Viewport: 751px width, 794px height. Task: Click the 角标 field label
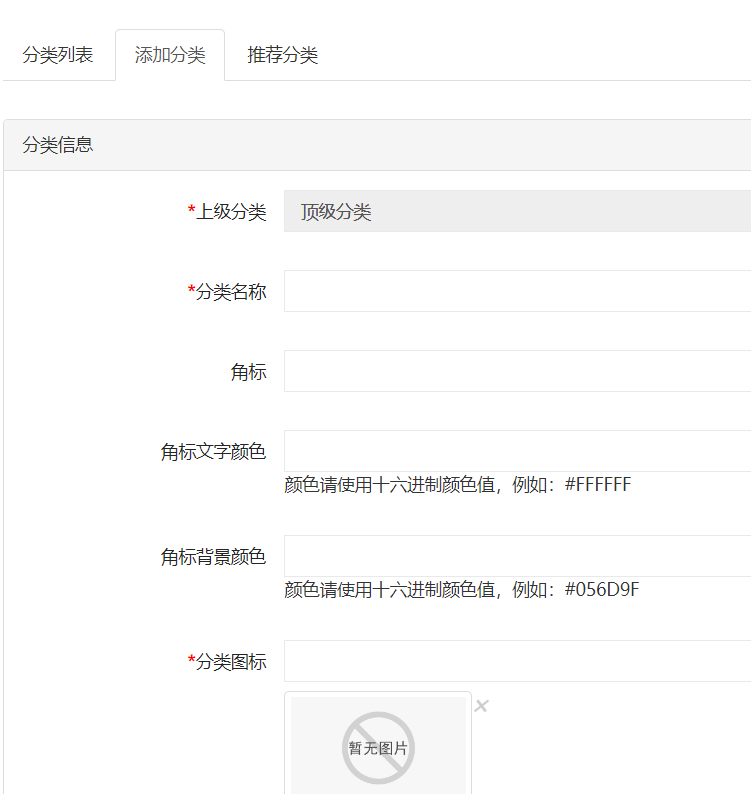click(x=248, y=372)
